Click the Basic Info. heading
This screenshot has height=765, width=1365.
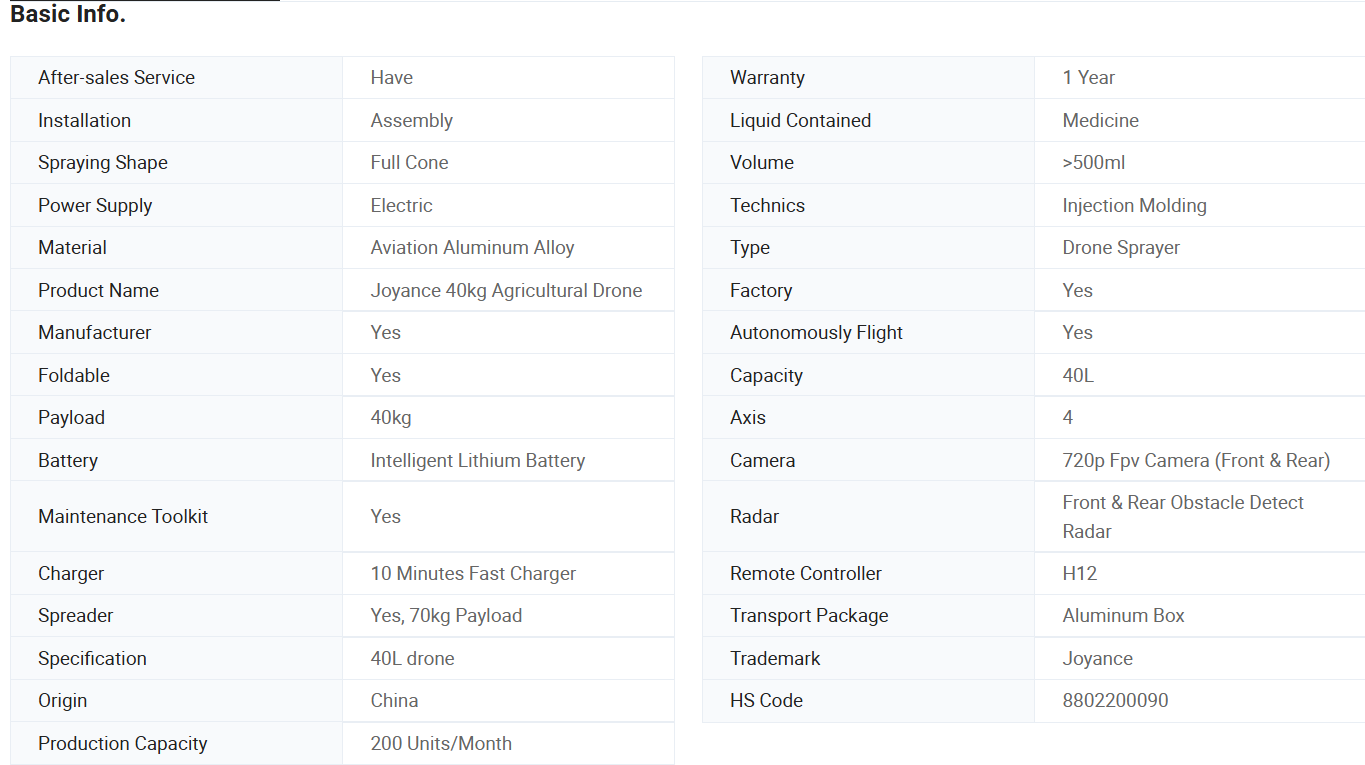pyautogui.click(x=68, y=15)
